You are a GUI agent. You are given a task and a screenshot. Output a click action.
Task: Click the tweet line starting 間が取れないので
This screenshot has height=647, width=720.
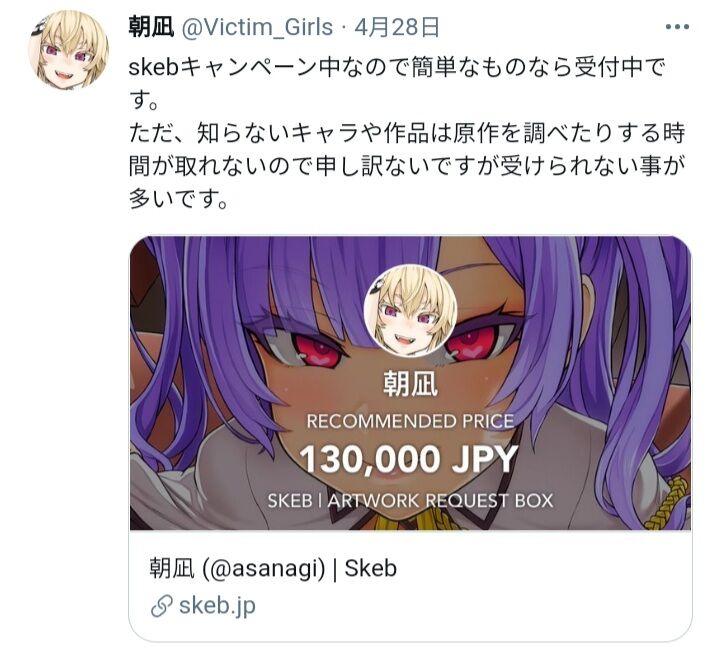(407, 166)
